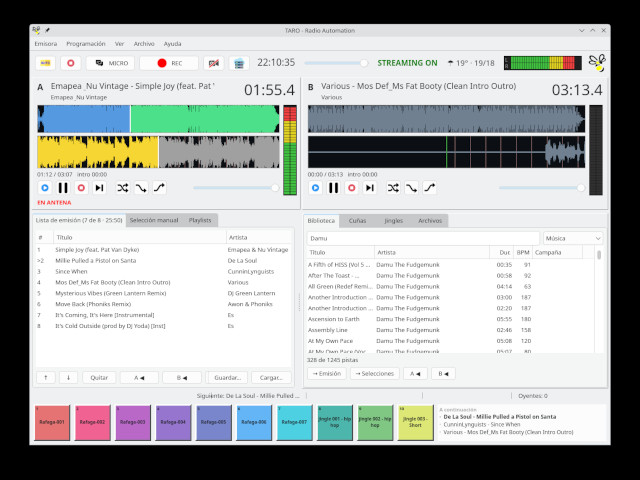Click the → Selecciones button
The width and height of the screenshot is (640, 480).
[x=375, y=373]
